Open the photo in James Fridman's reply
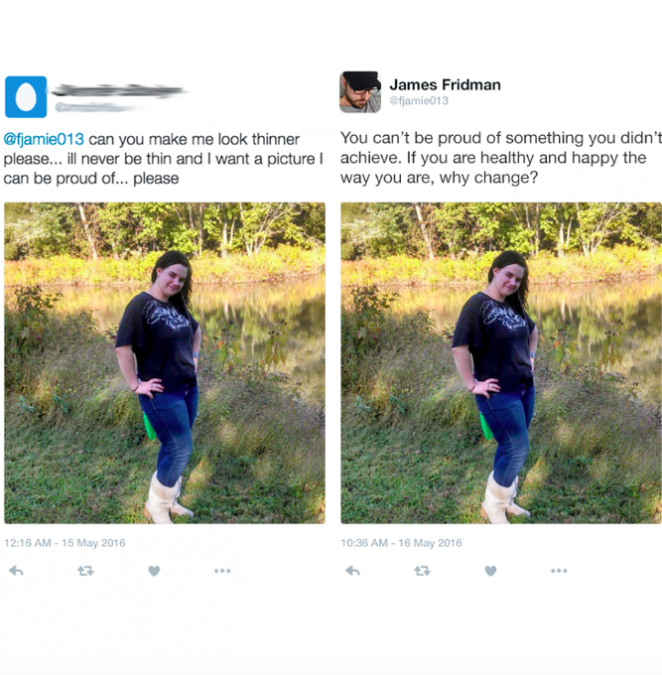Image resolution: width=662 pixels, height=675 pixels. point(501,363)
